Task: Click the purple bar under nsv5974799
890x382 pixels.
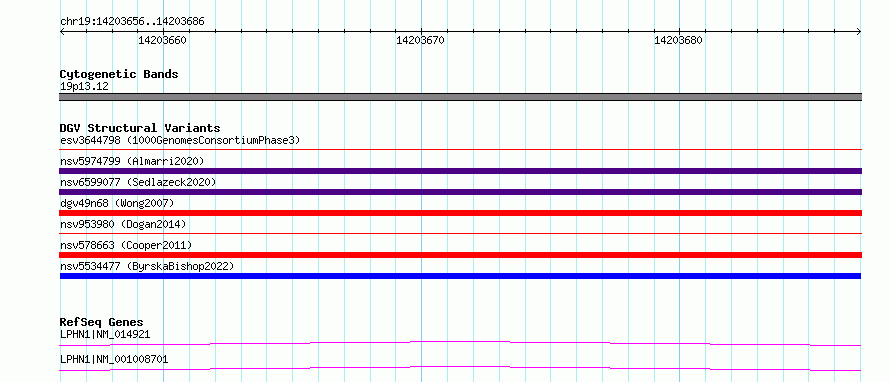Action: pyautogui.click(x=460, y=171)
